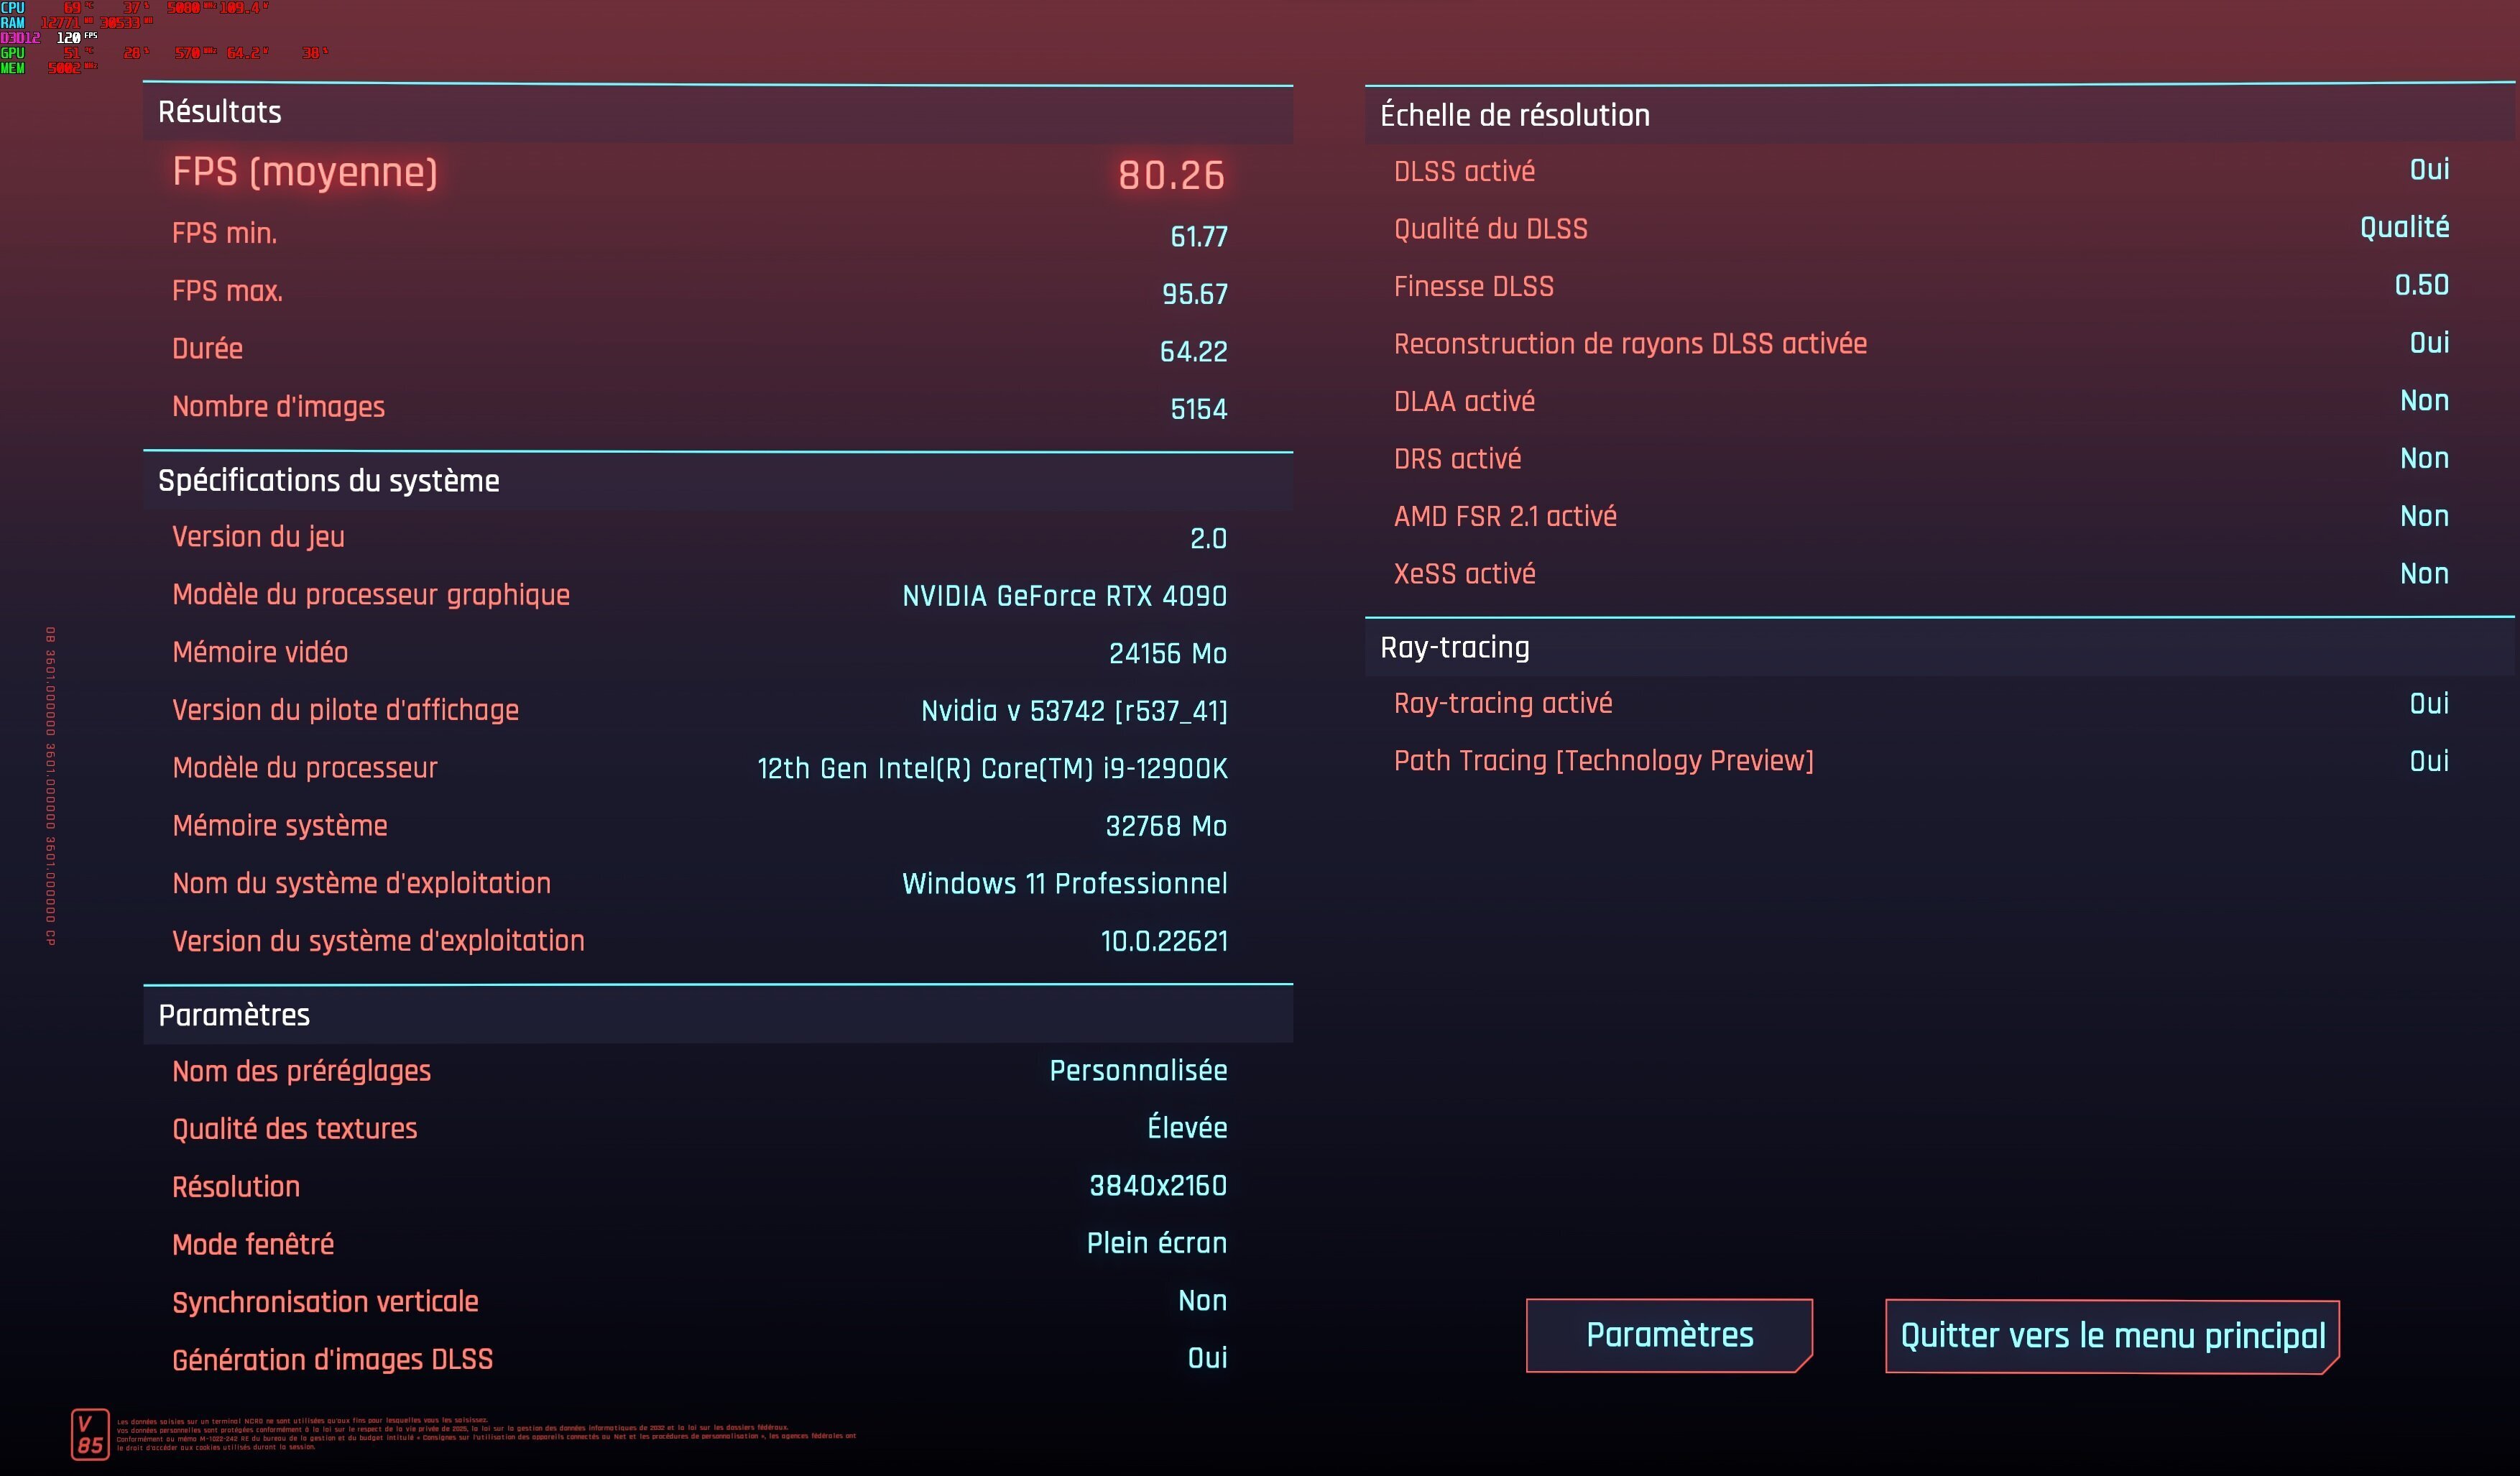Click the Résolution 3840x2160 value
2520x1476 pixels.
[1157, 1186]
